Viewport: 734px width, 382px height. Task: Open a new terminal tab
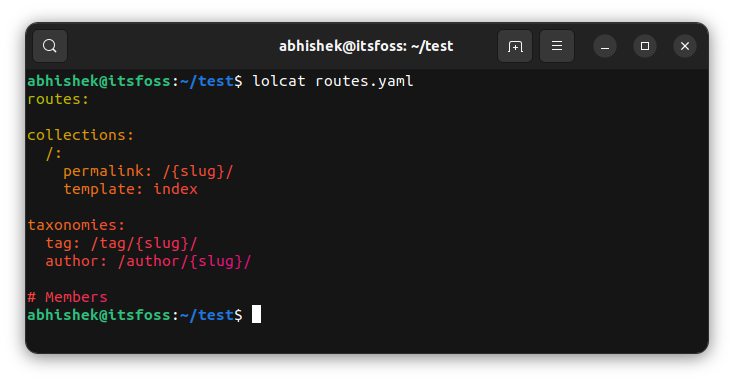pyautogui.click(x=515, y=46)
